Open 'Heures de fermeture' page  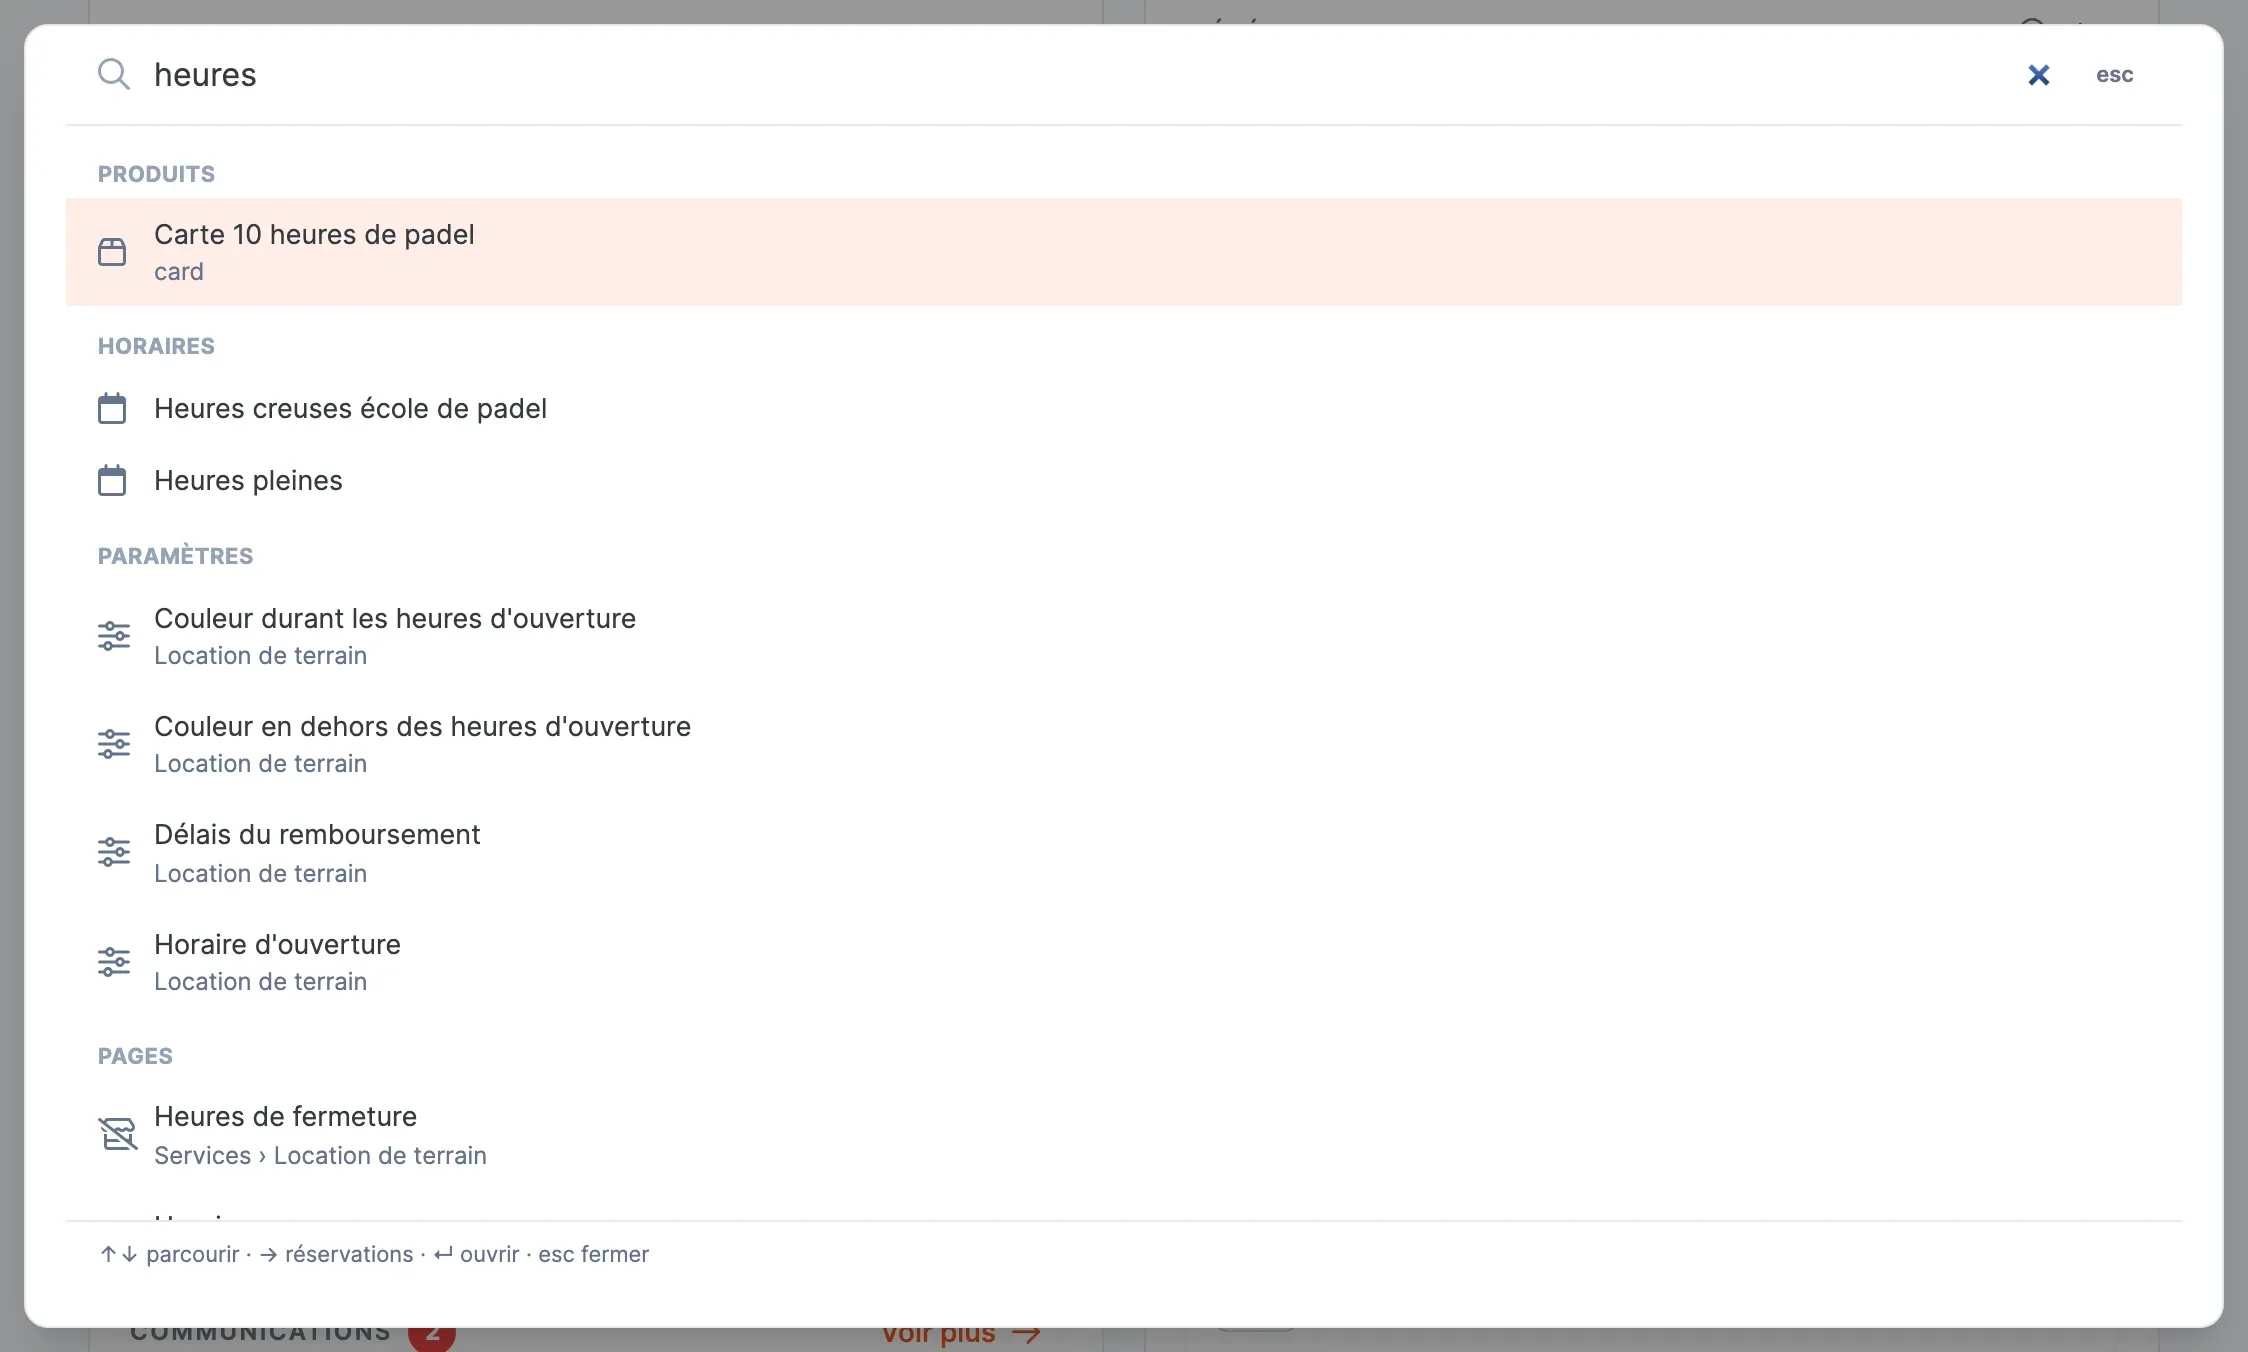(1124, 1135)
